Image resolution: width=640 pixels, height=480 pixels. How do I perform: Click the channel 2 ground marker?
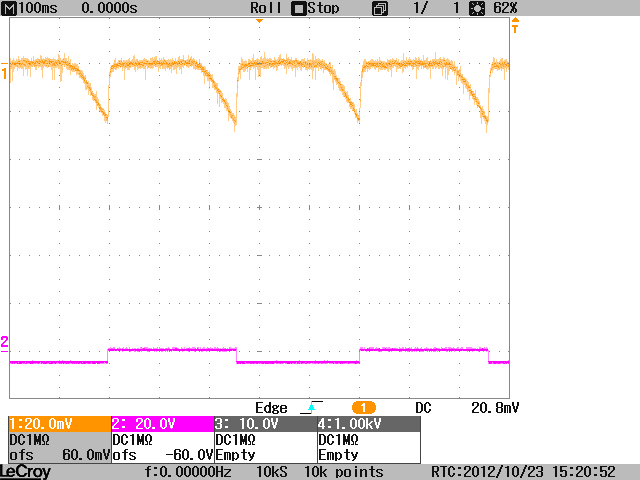point(4,344)
